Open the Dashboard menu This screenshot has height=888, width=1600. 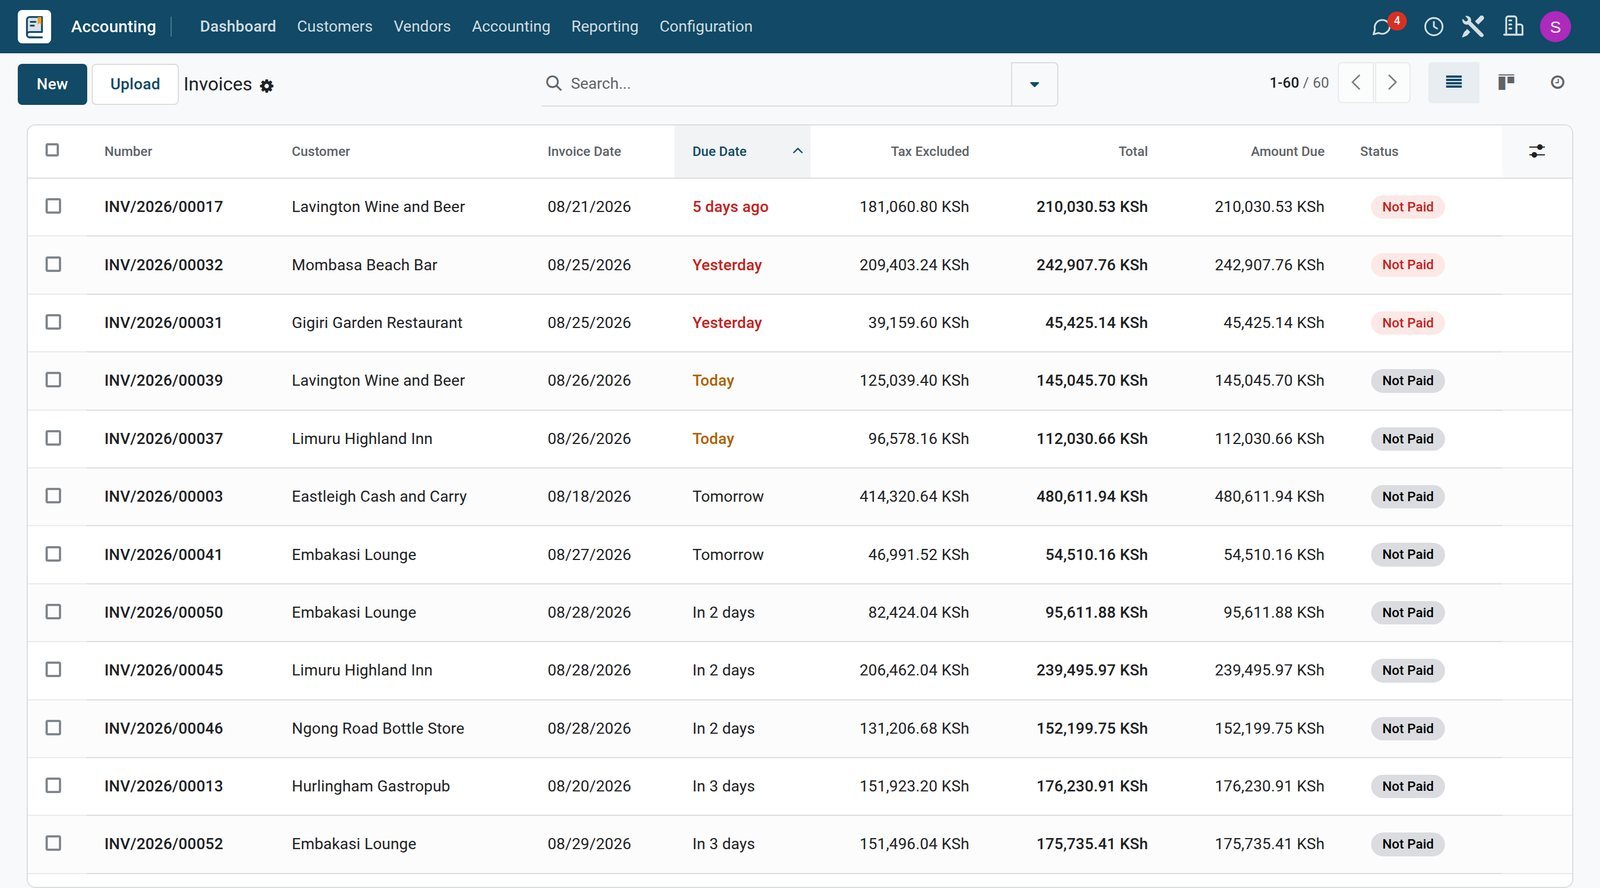coord(238,27)
